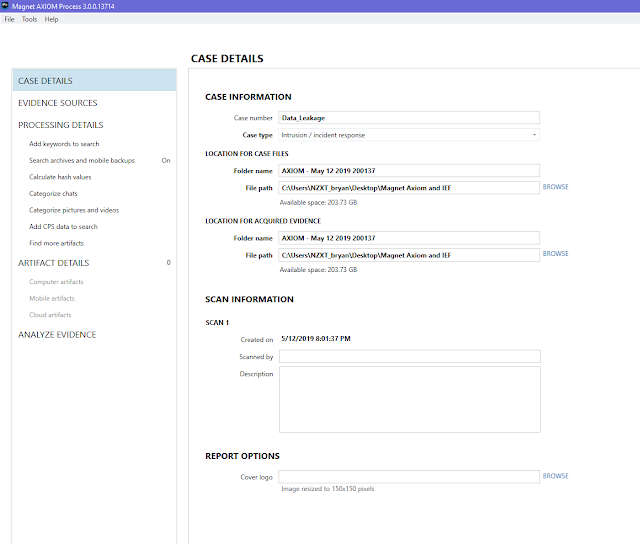Click the Magnet AXIOM app icon in title bar
The width and height of the screenshot is (640, 544).
coord(5,6)
